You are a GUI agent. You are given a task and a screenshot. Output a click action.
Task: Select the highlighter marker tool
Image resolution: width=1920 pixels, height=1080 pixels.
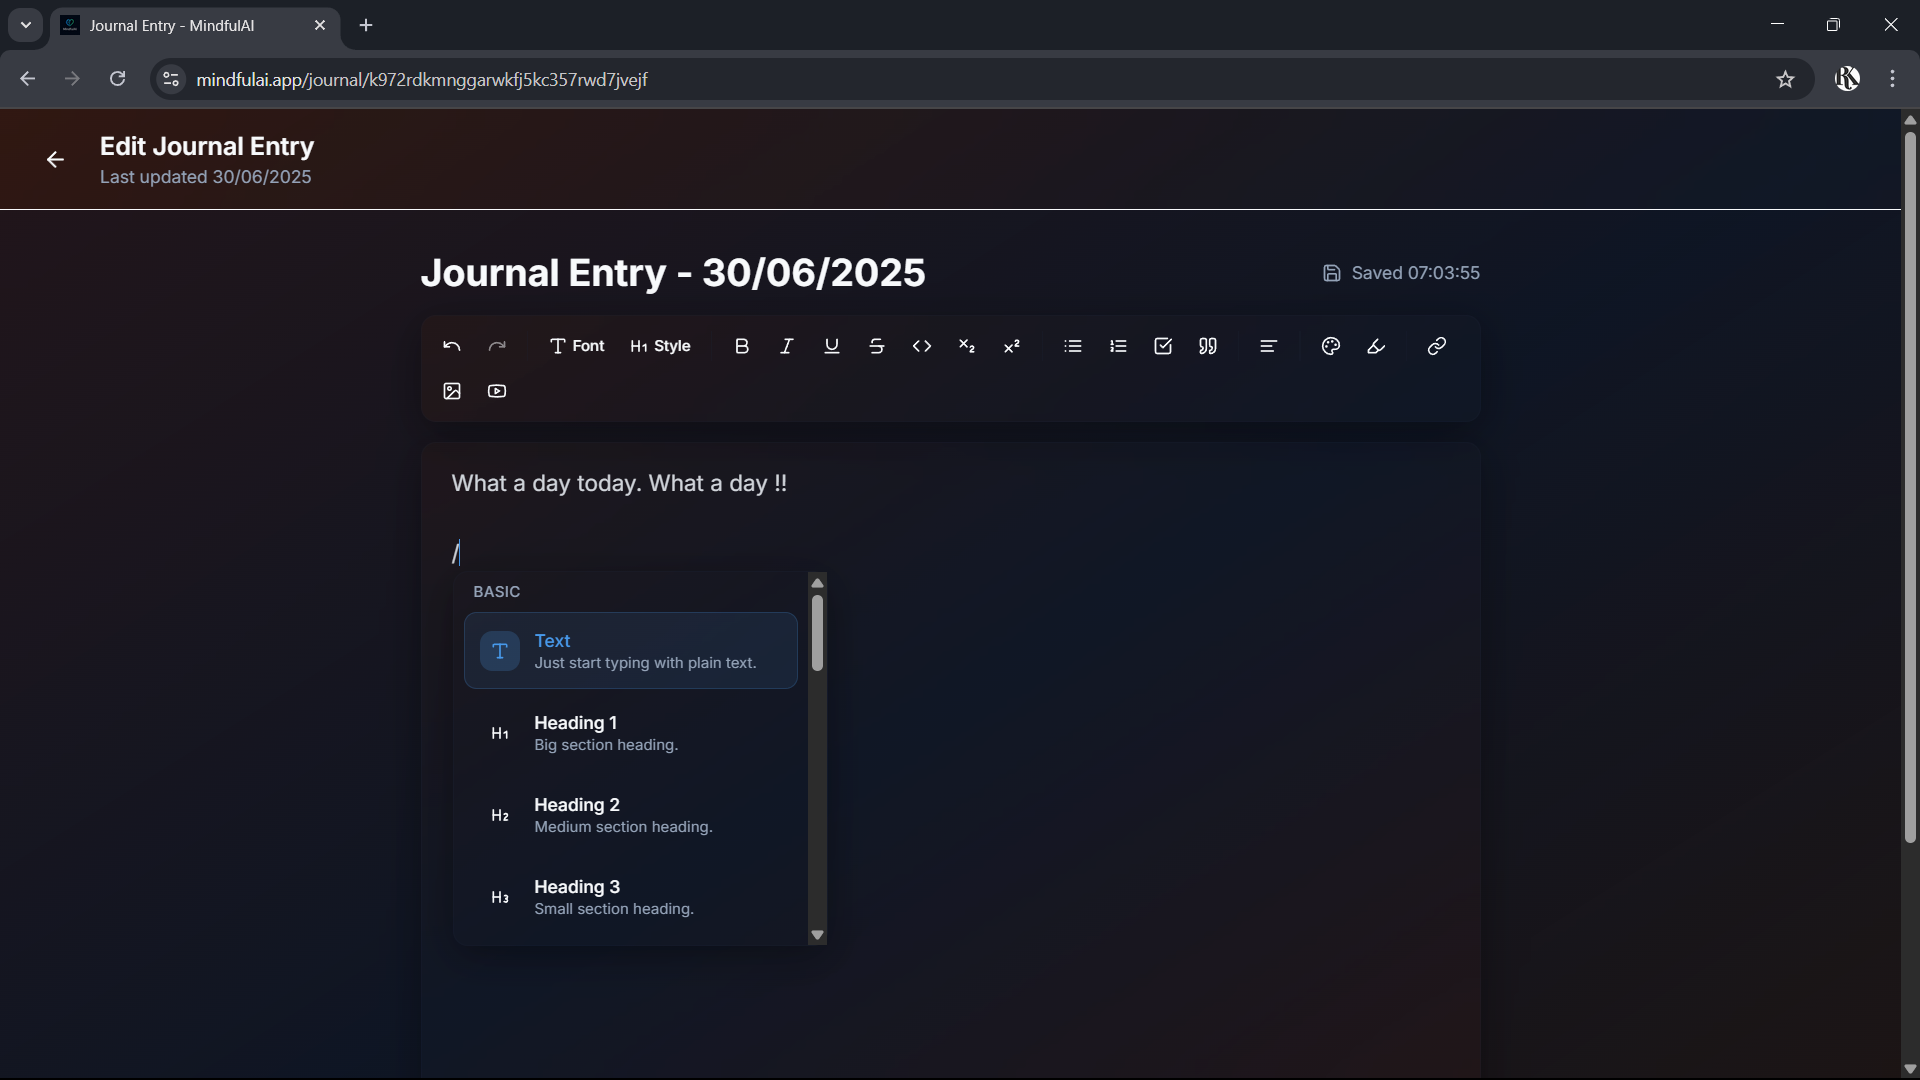(x=1376, y=346)
